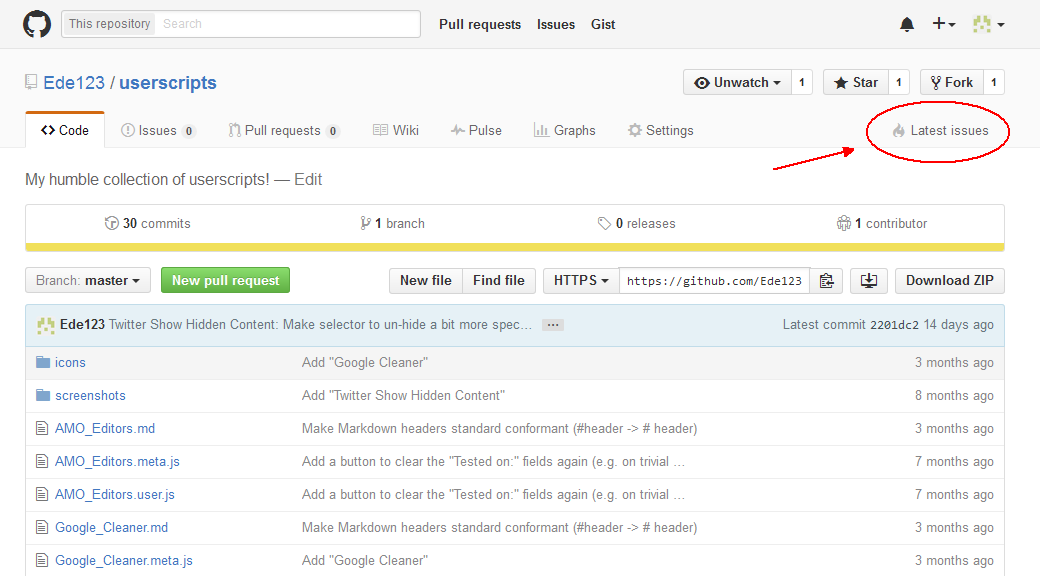Open the AMO_Editors.md file
The width and height of the screenshot is (1040, 576).
pos(105,429)
